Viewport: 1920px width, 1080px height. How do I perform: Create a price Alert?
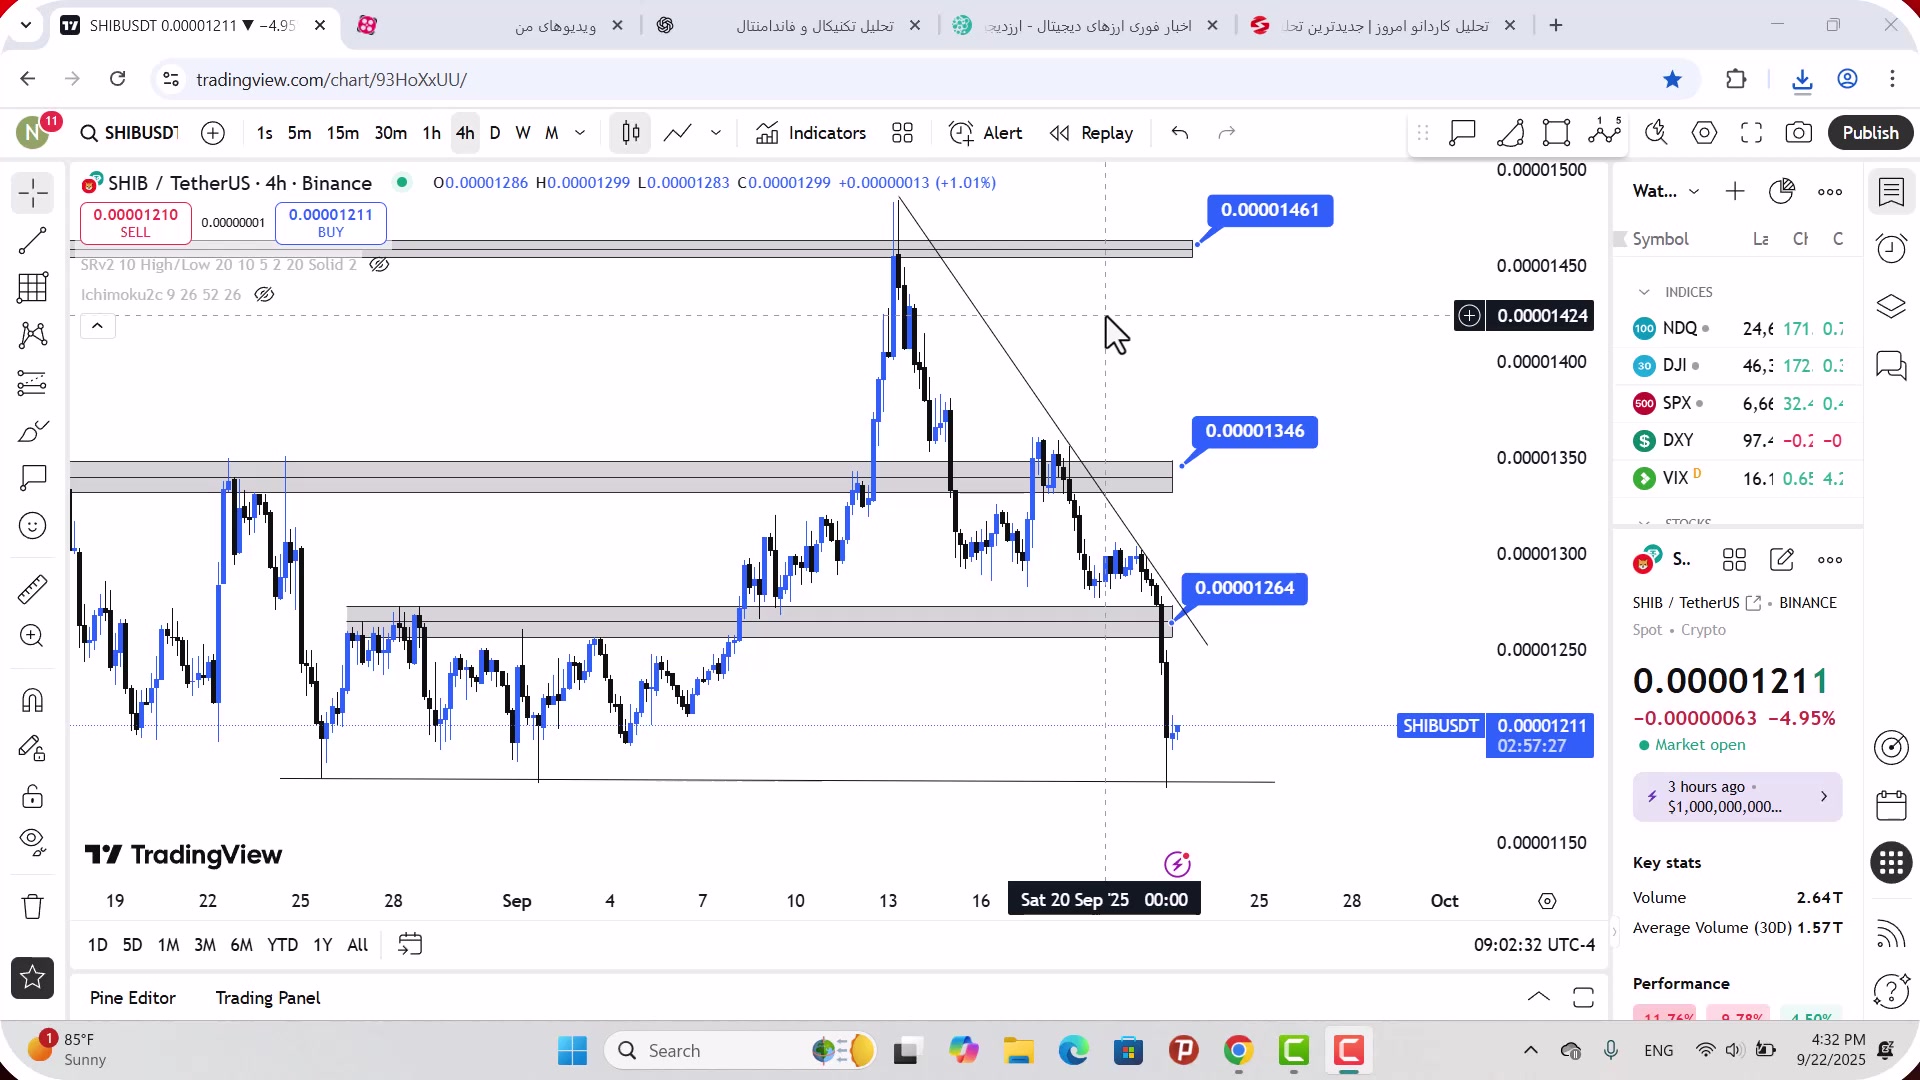(986, 133)
